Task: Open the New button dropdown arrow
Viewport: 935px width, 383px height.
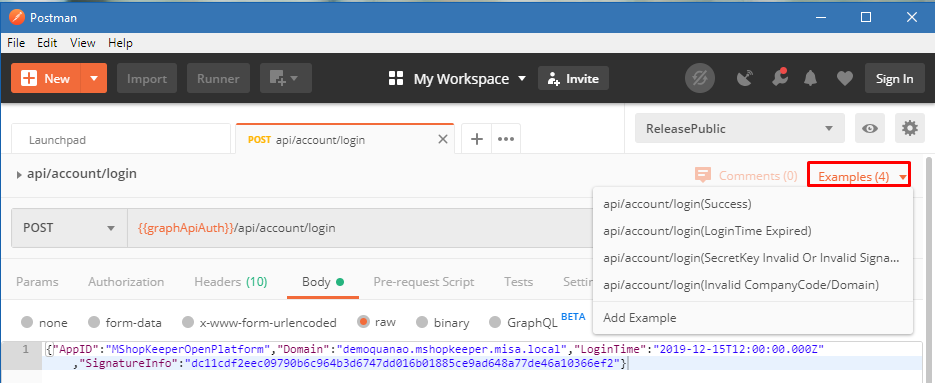Action: click(x=94, y=78)
